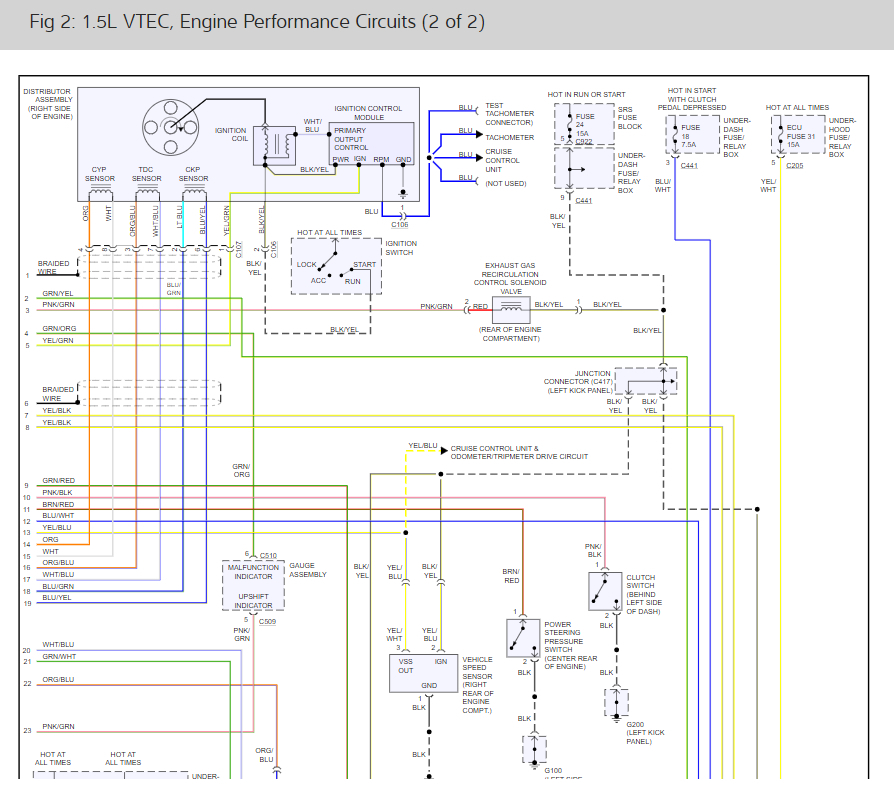Click the TDC Sensor label

146,174
